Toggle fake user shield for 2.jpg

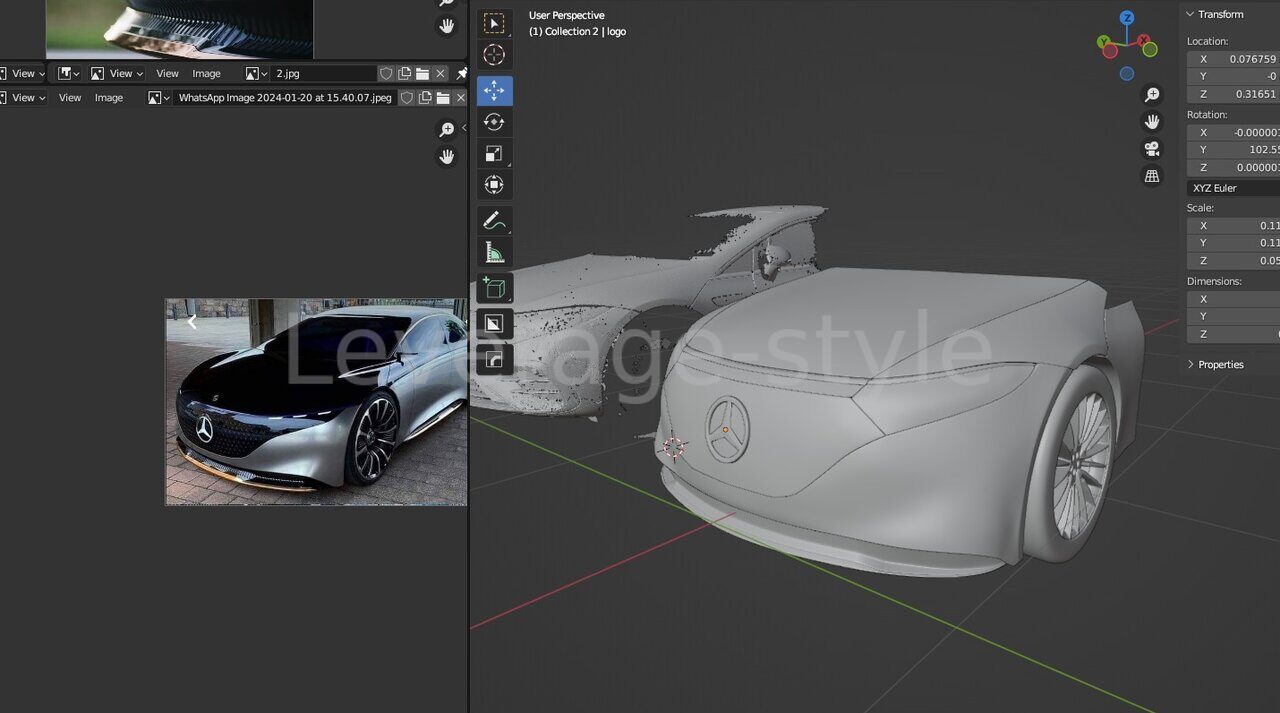coord(386,74)
